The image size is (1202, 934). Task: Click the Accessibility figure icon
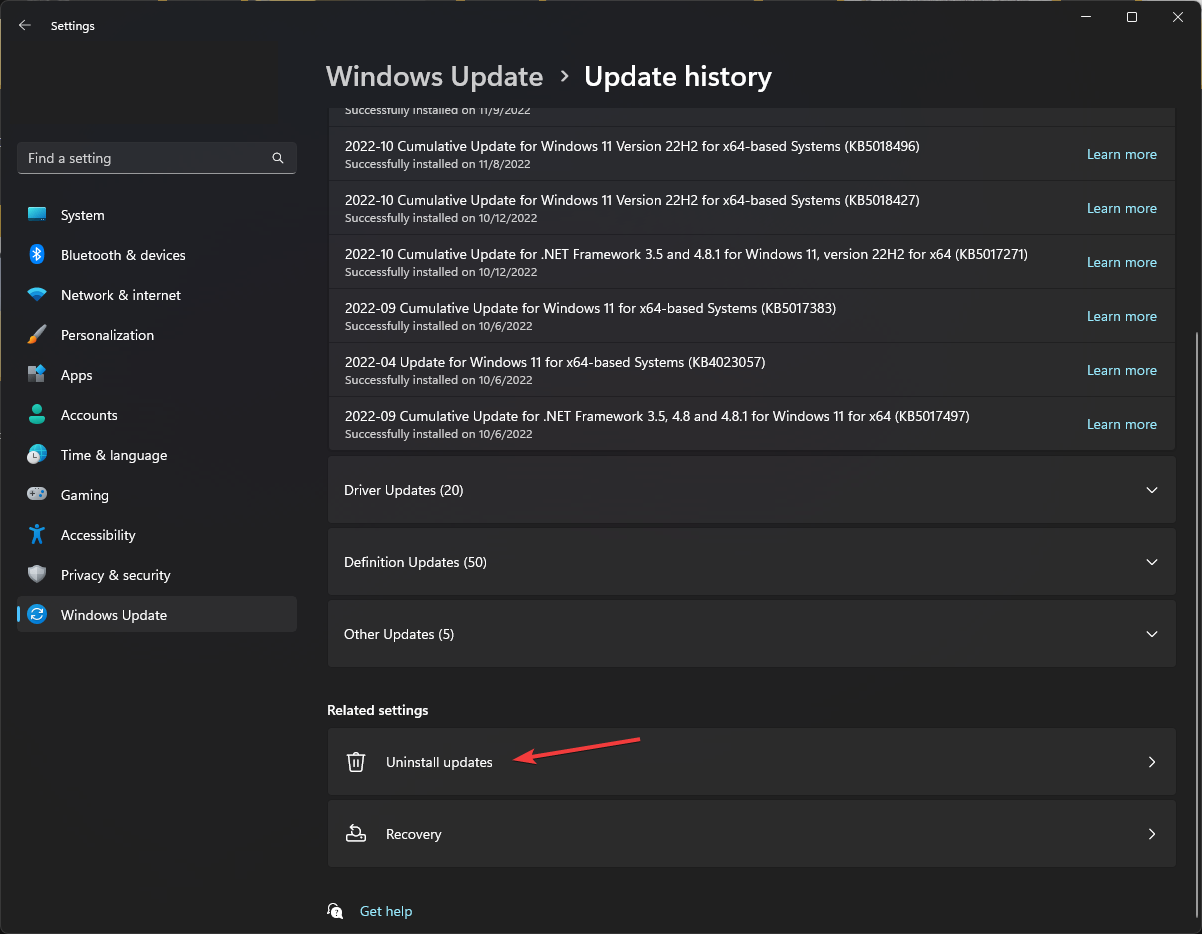(x=37, y=535)
